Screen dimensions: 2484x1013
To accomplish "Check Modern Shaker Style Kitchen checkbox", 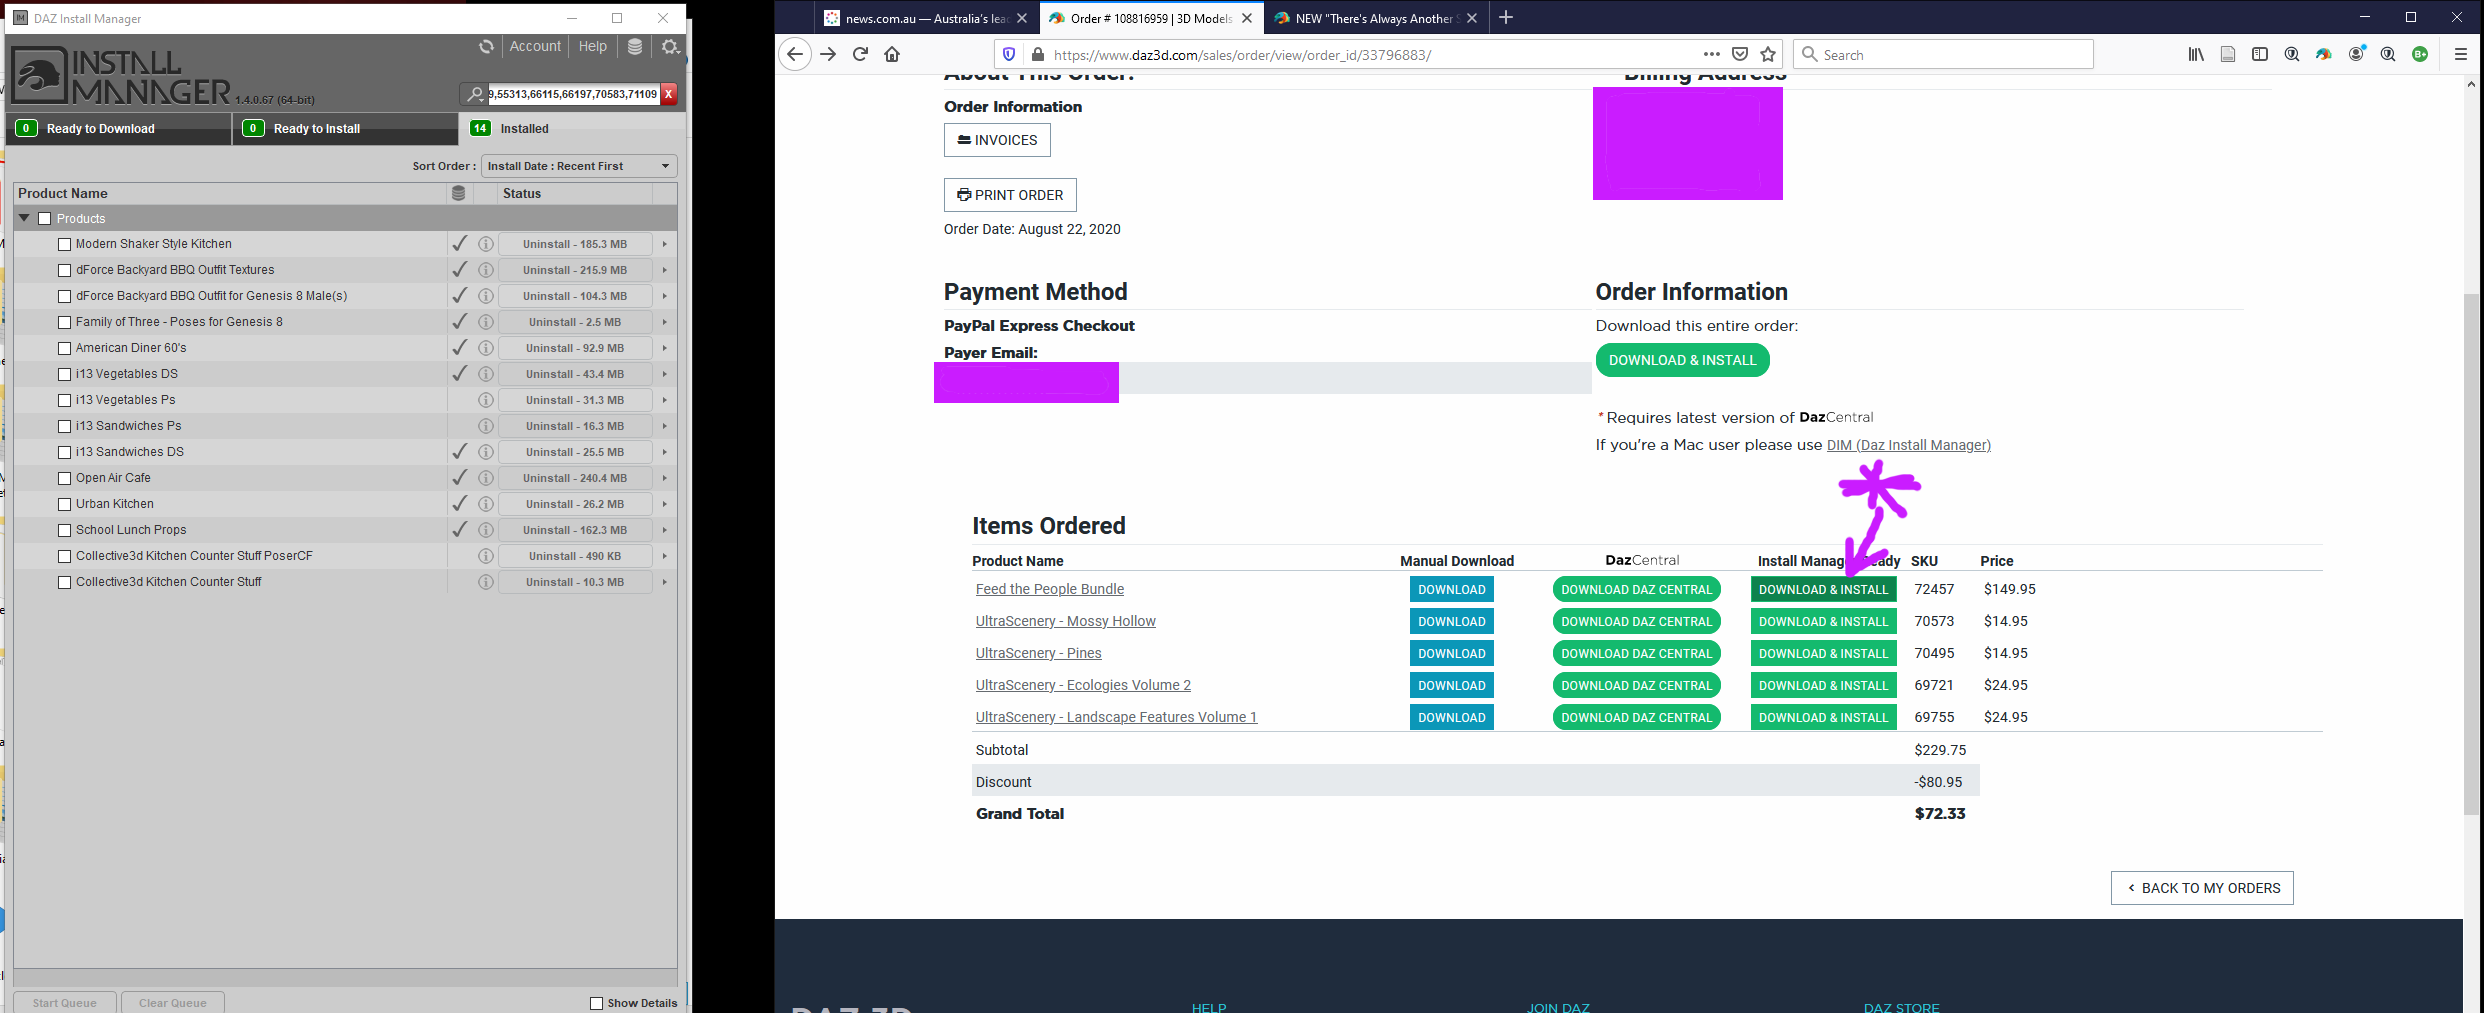I will tap(65, 245).
